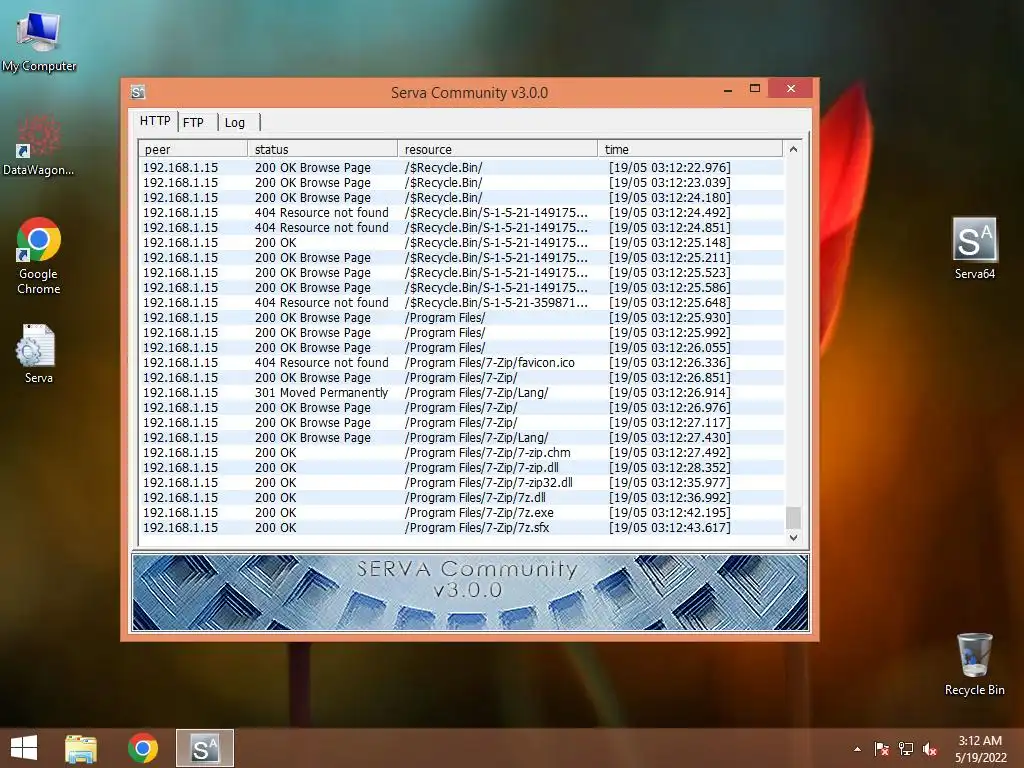Select 7-zip.dll resource row
1024x768 pixels.
click(x=462, y=468)
